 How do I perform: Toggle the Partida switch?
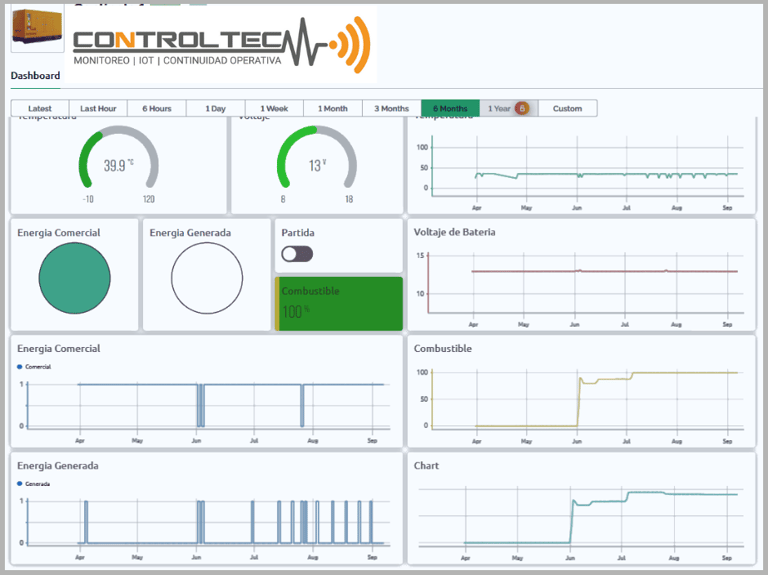[297, 254]
